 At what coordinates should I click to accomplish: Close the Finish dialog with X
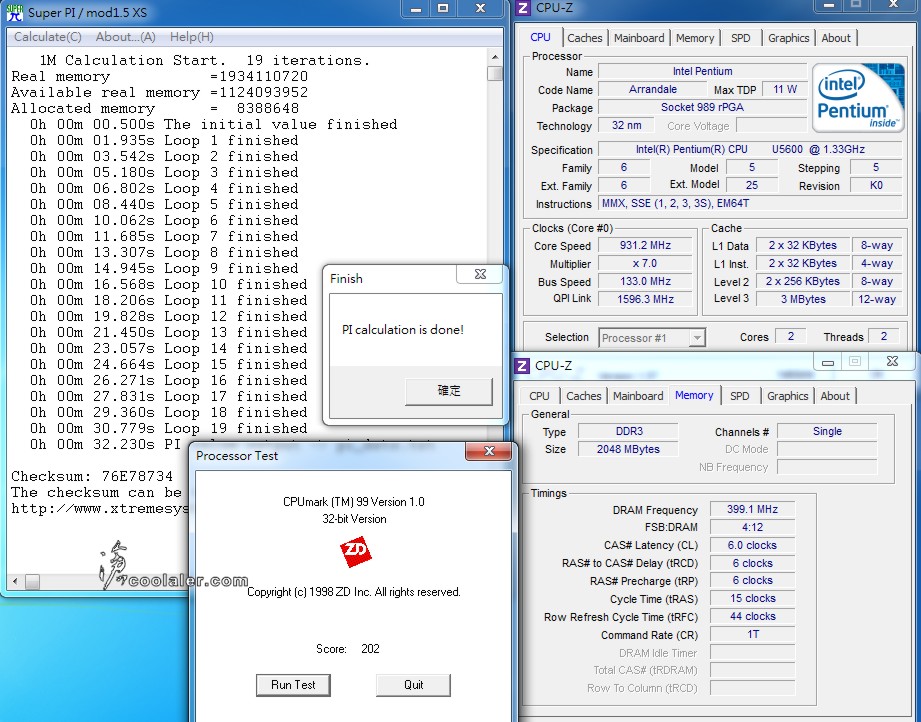(480, 274)
